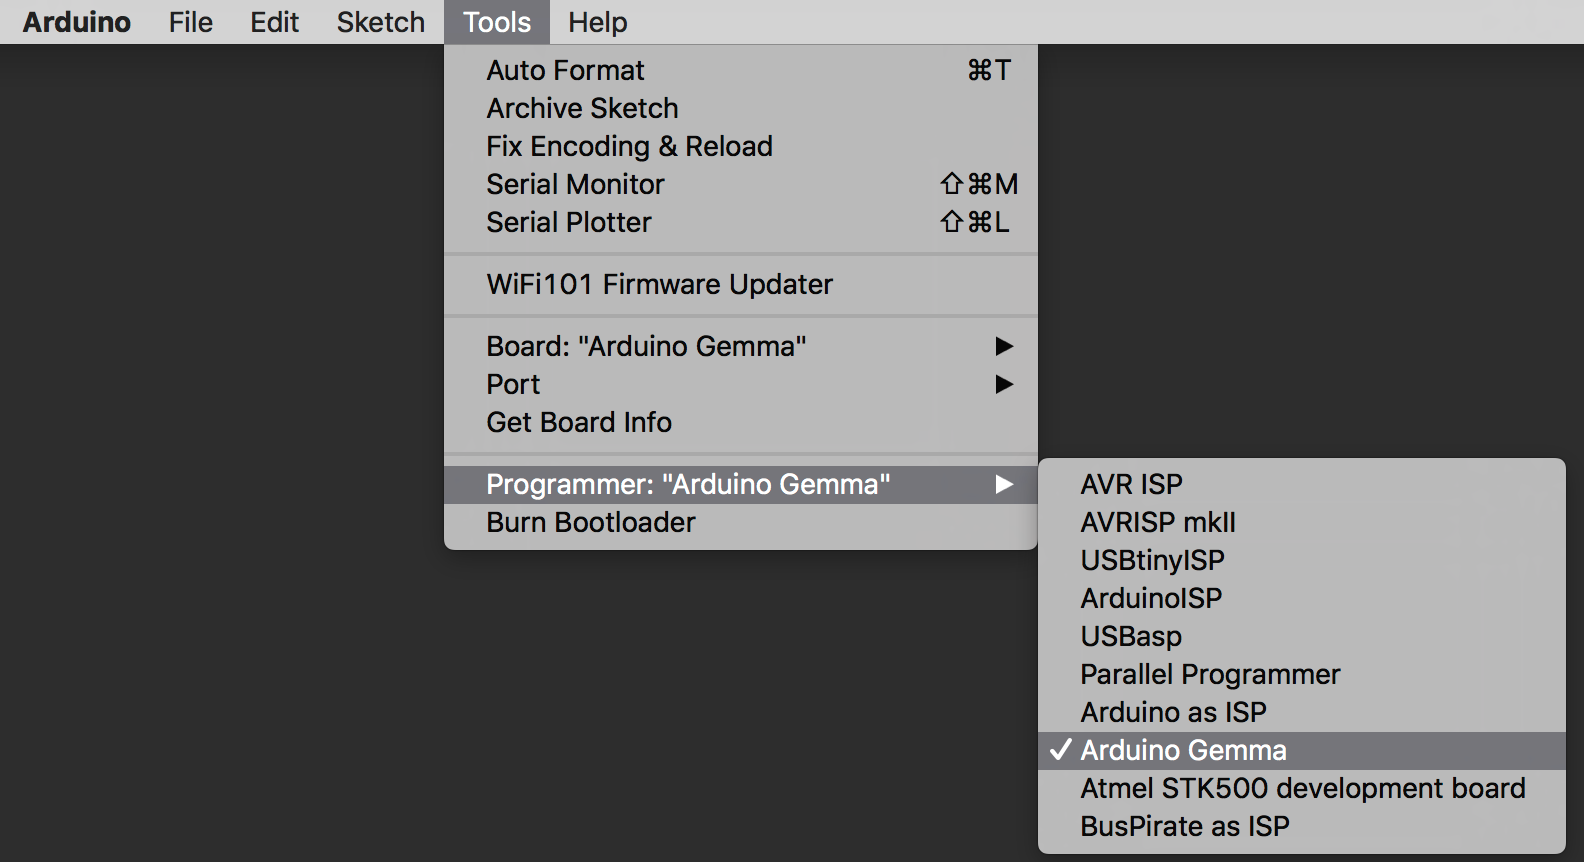Screen dimensions: 1584x862
Task: Switch programmer to USBtinyISP
Action: coord(1152,560)
